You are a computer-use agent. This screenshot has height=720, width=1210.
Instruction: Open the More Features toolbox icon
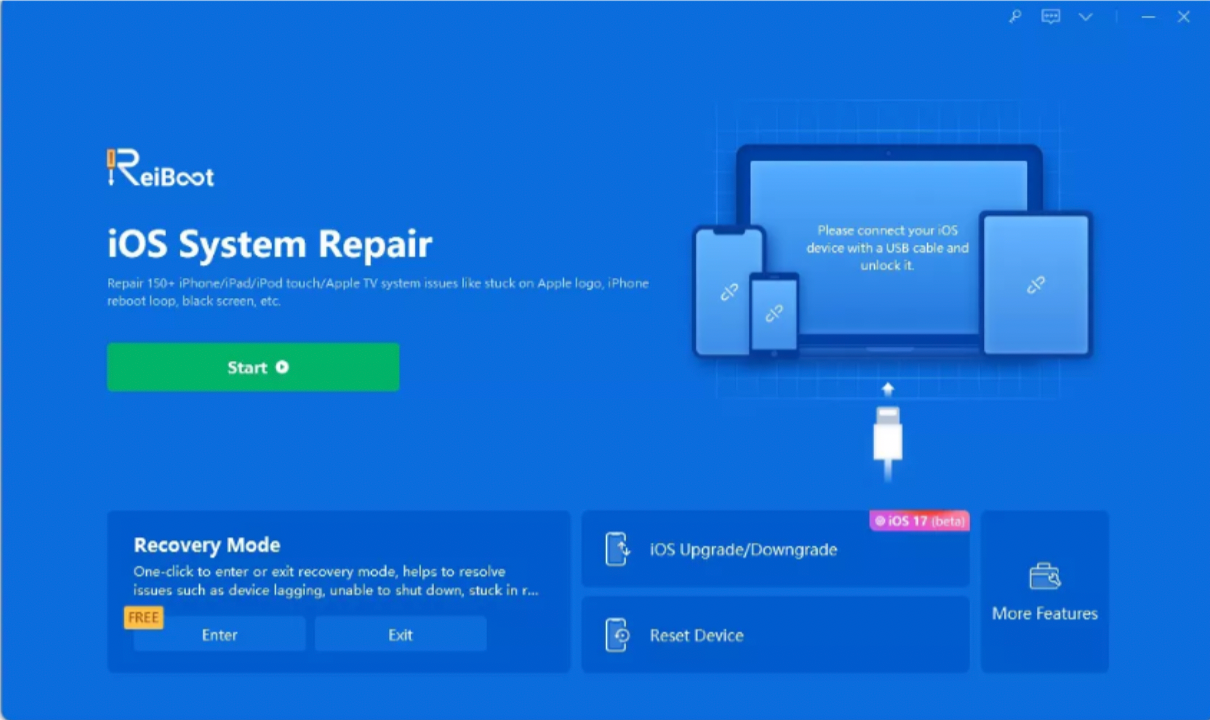click(1044, 577)
